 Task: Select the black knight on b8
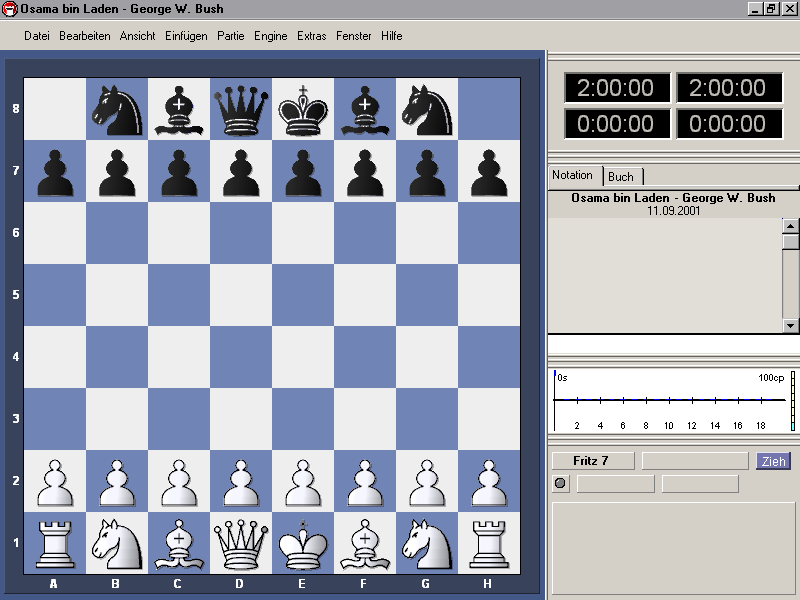pos(117,110)
